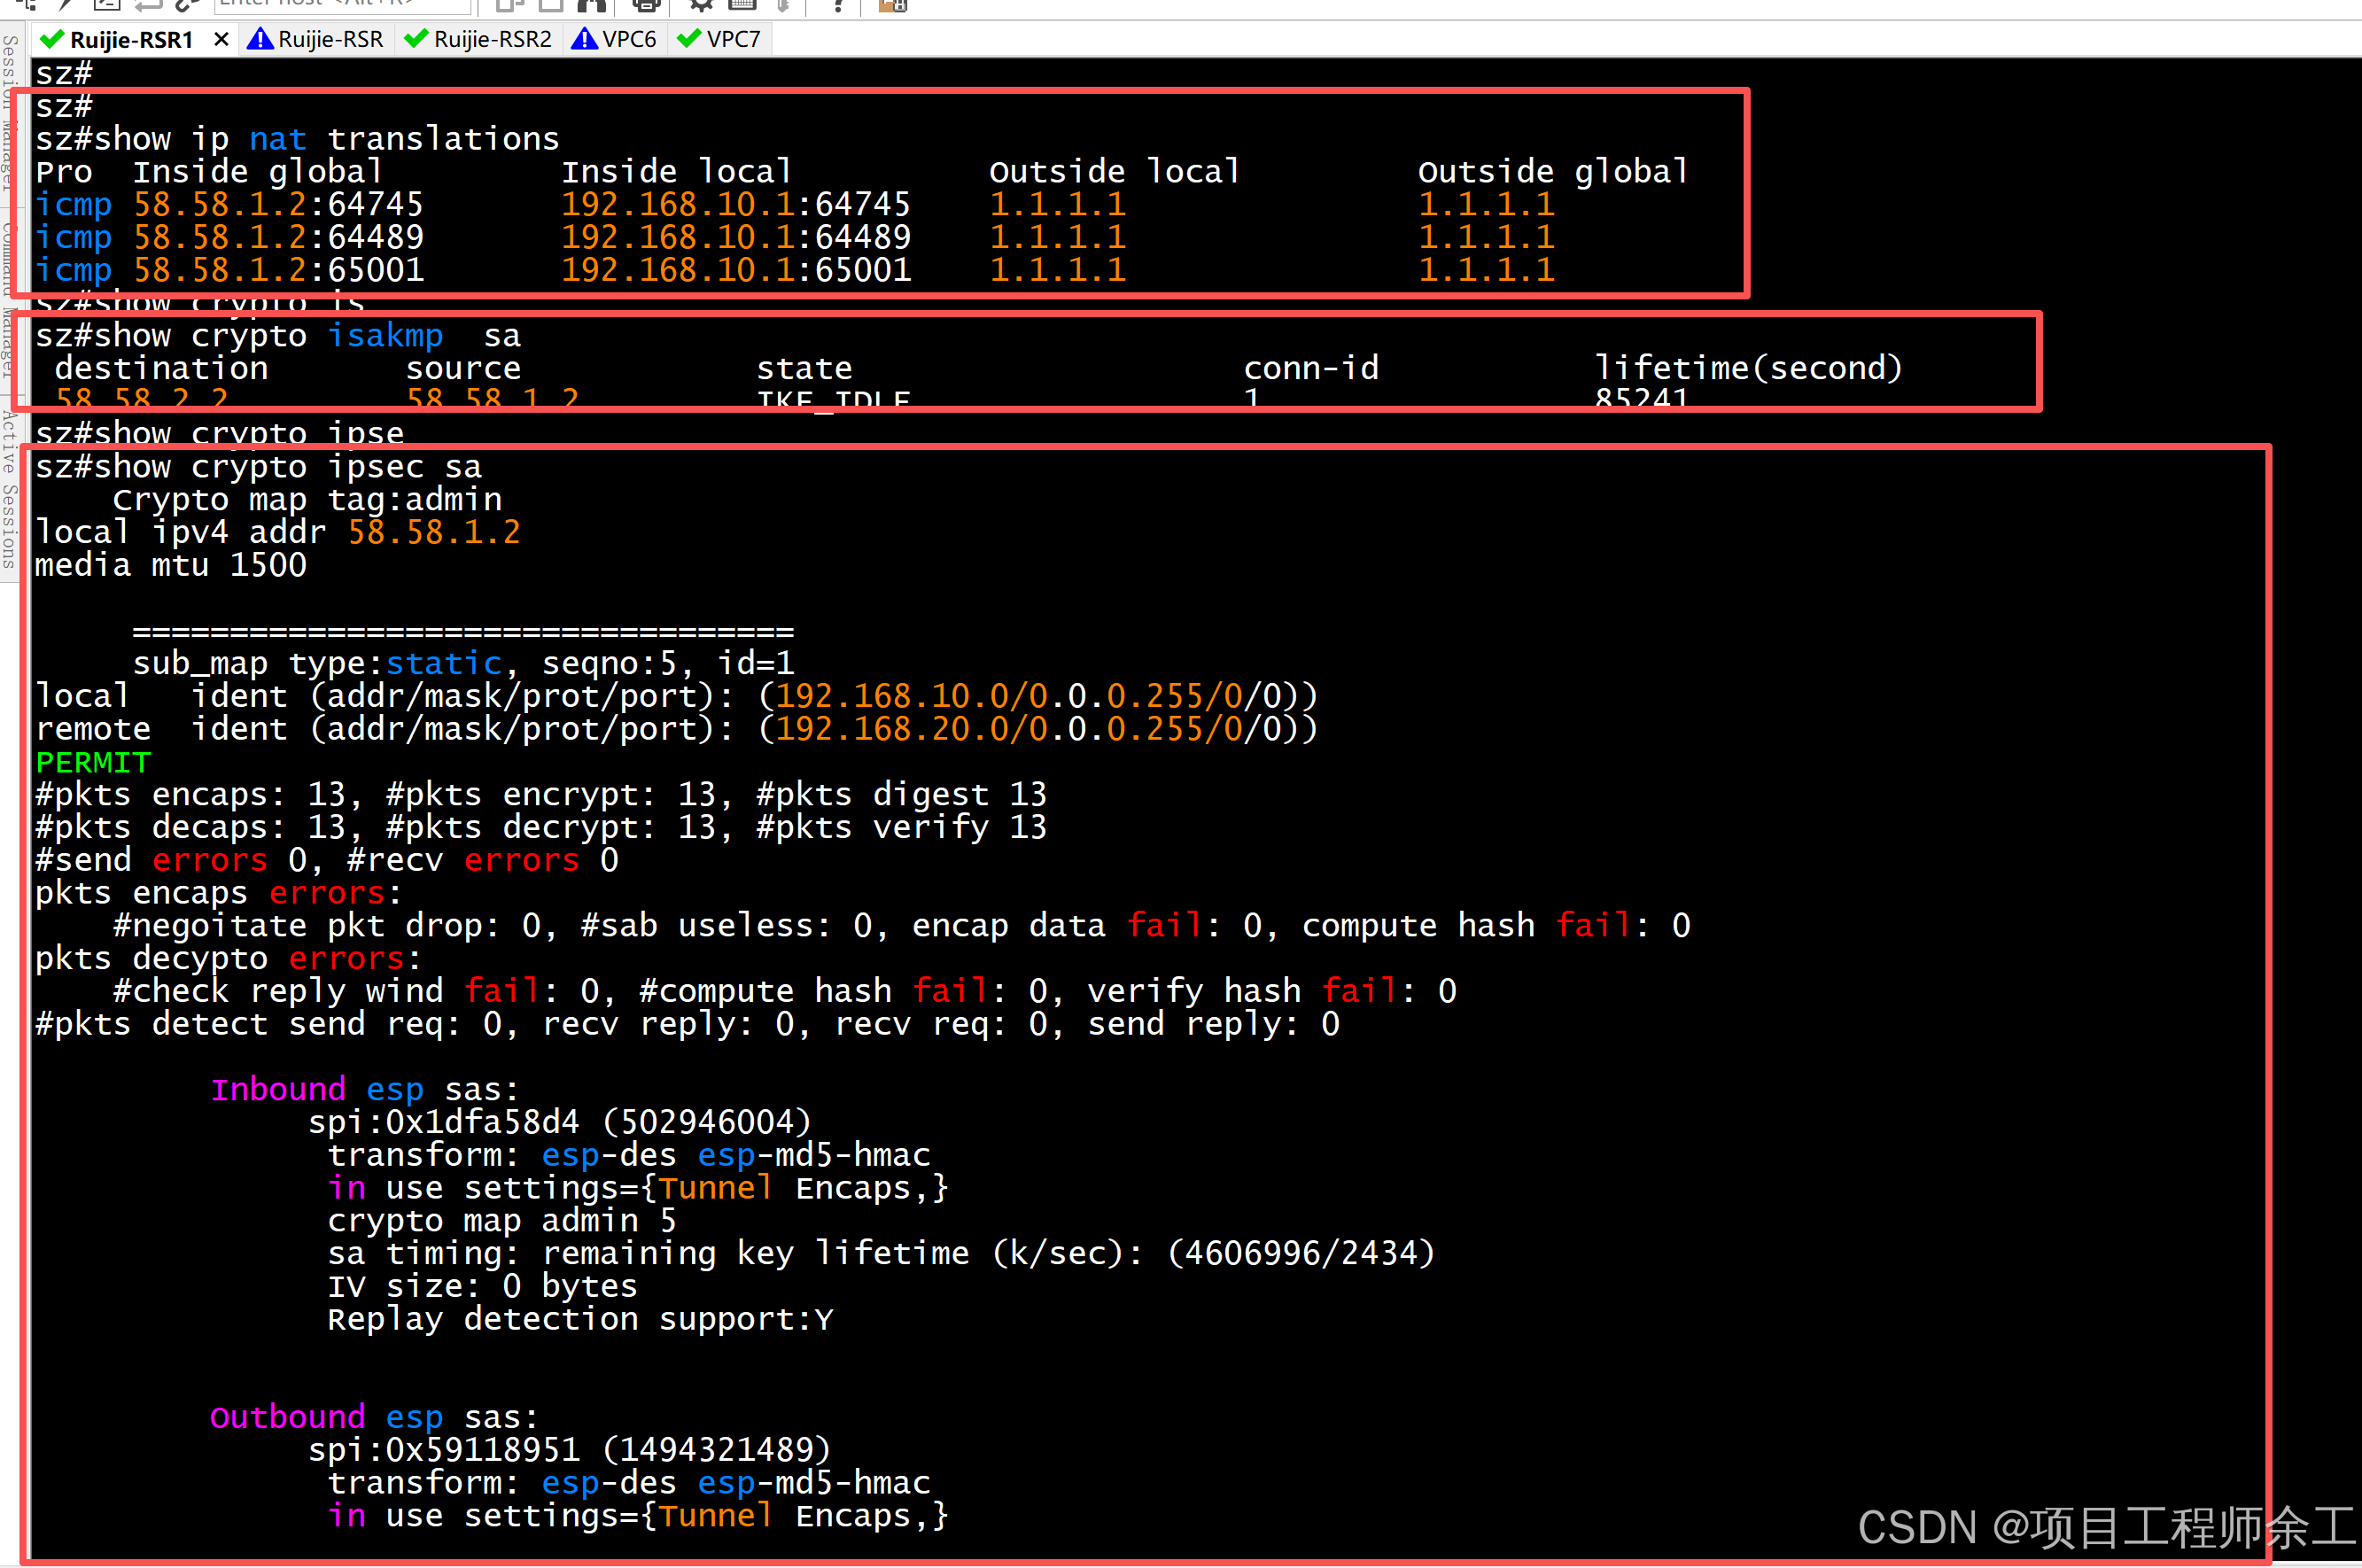Close the Ruijie-RSR1 tab
The image size is (2362, 1568).
point(221,39)
